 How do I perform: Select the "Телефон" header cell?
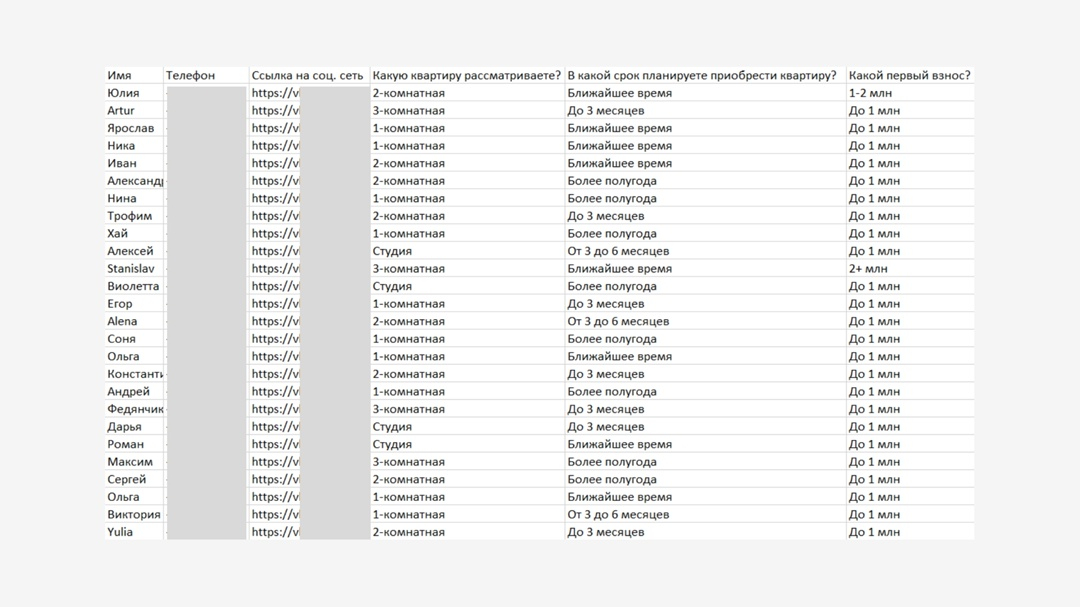coord(191,76)
